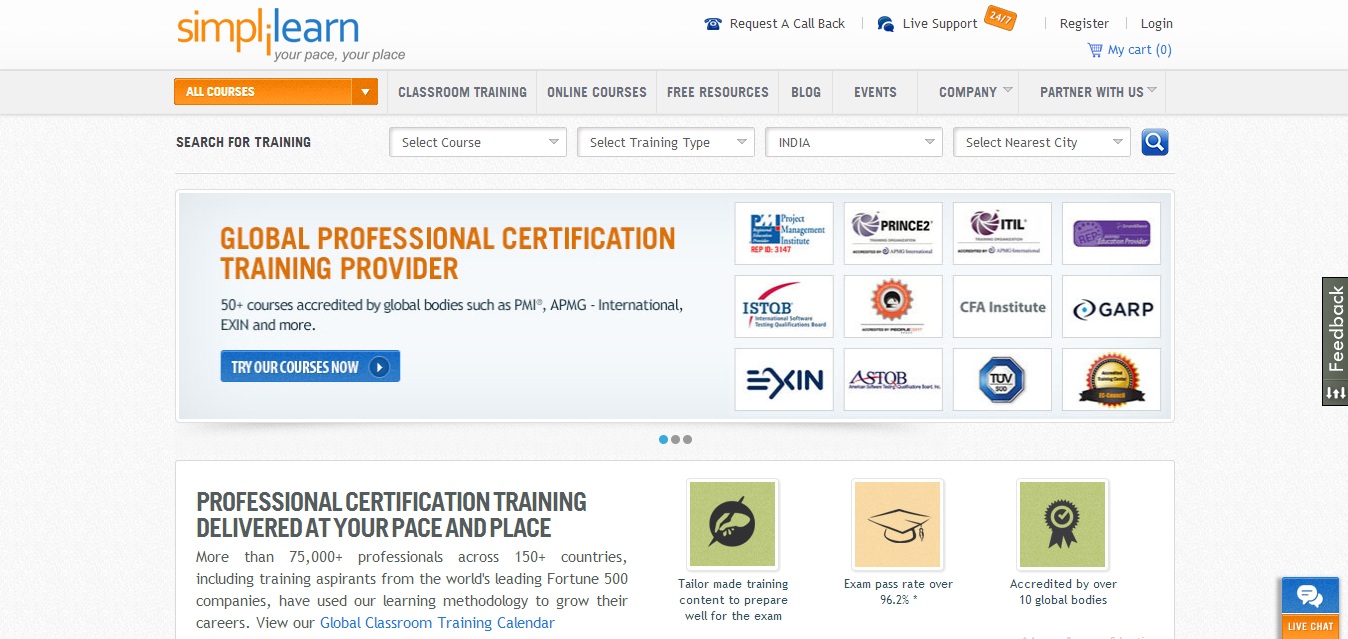Viewport: 1348px width, 639px height.
Task: Click the orange 24/7 badge
Action: pyautogui.click(x=1000, y=17)
